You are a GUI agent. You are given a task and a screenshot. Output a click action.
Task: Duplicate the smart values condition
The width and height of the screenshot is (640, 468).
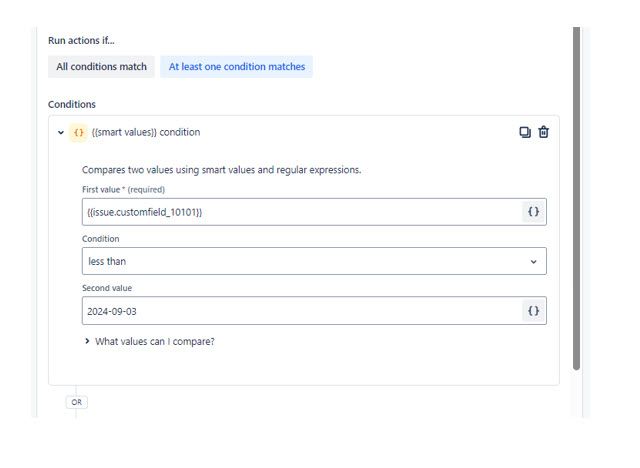pos(525,132)
